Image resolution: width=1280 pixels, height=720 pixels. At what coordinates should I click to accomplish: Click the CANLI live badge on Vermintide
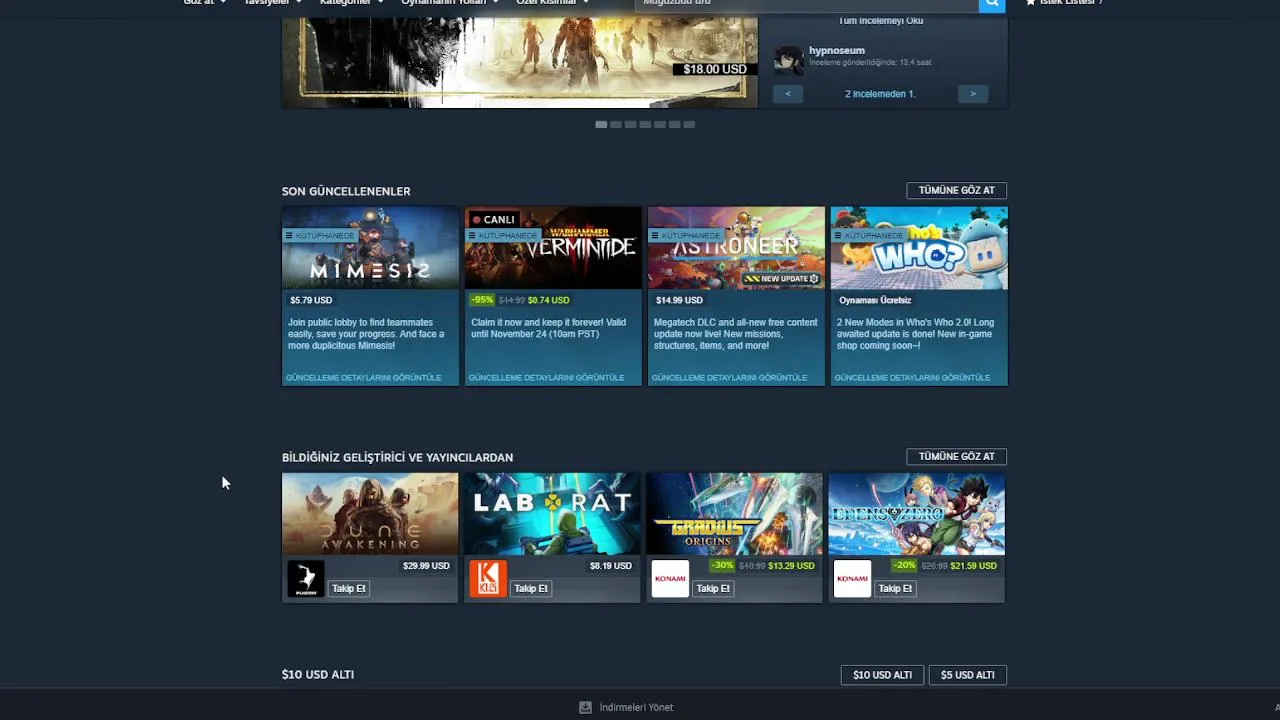tap(494, 220)
